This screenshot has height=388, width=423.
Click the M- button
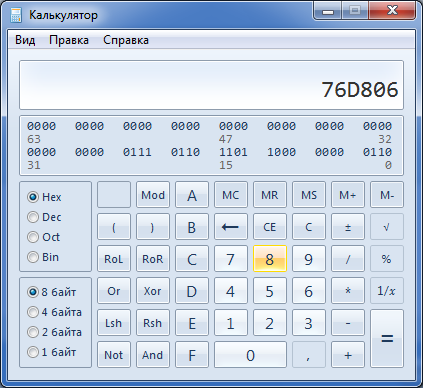[x=387, y=195]
